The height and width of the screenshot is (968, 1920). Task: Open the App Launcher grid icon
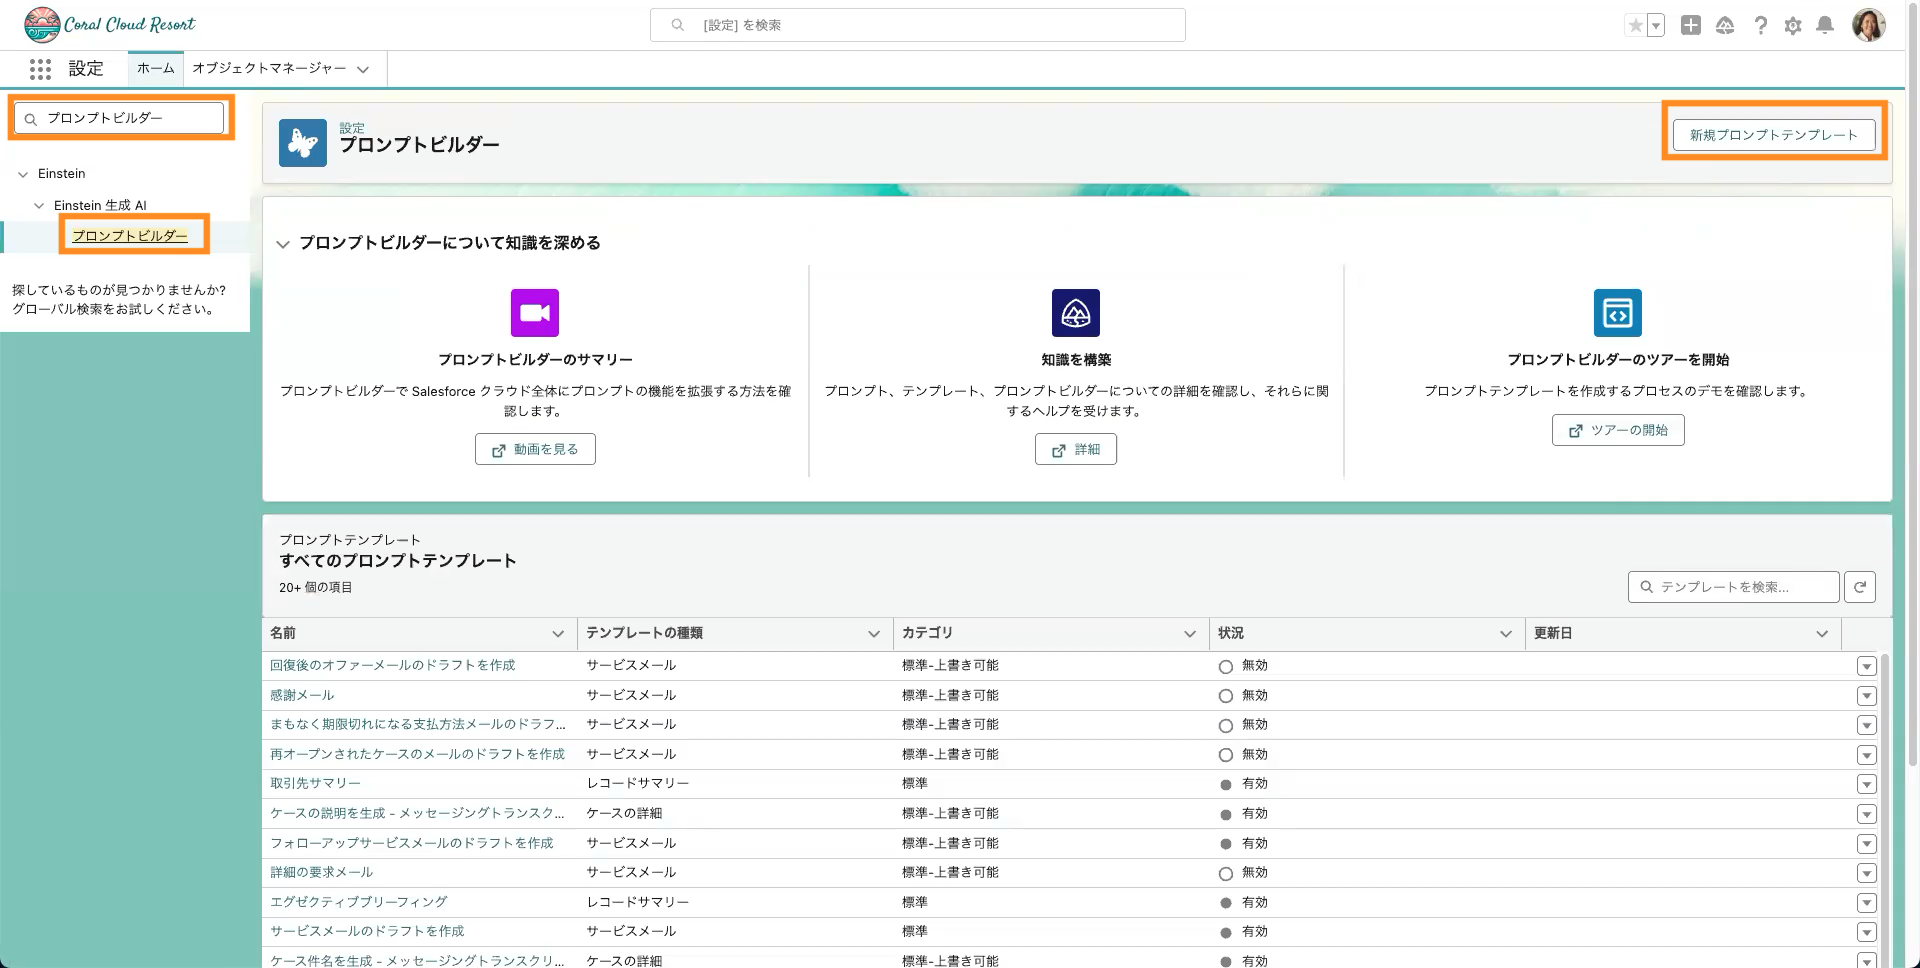click(40, 69)
